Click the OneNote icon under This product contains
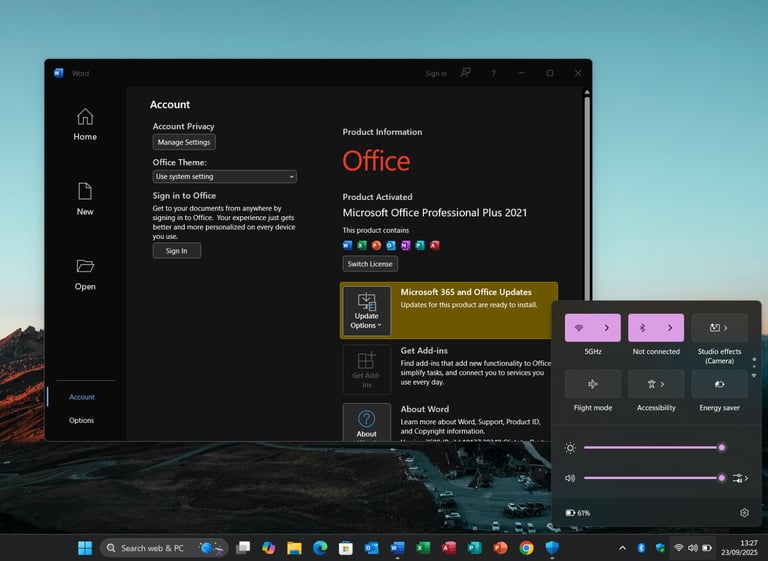Screen dimensions: 768x561 tap(405, 245)
